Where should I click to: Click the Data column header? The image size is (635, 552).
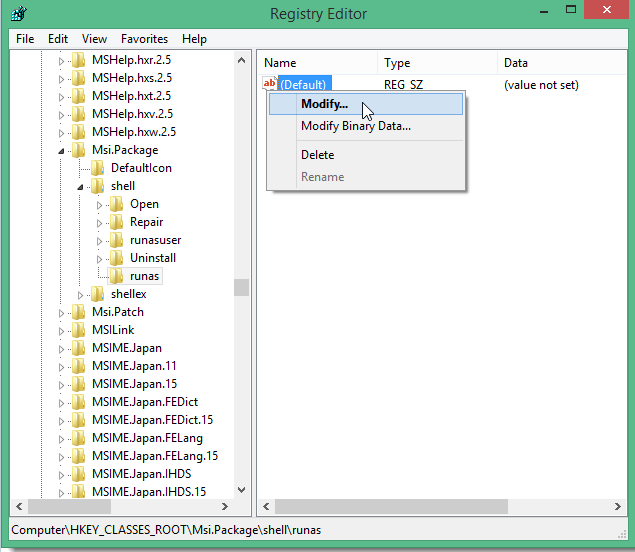[515, 63]
